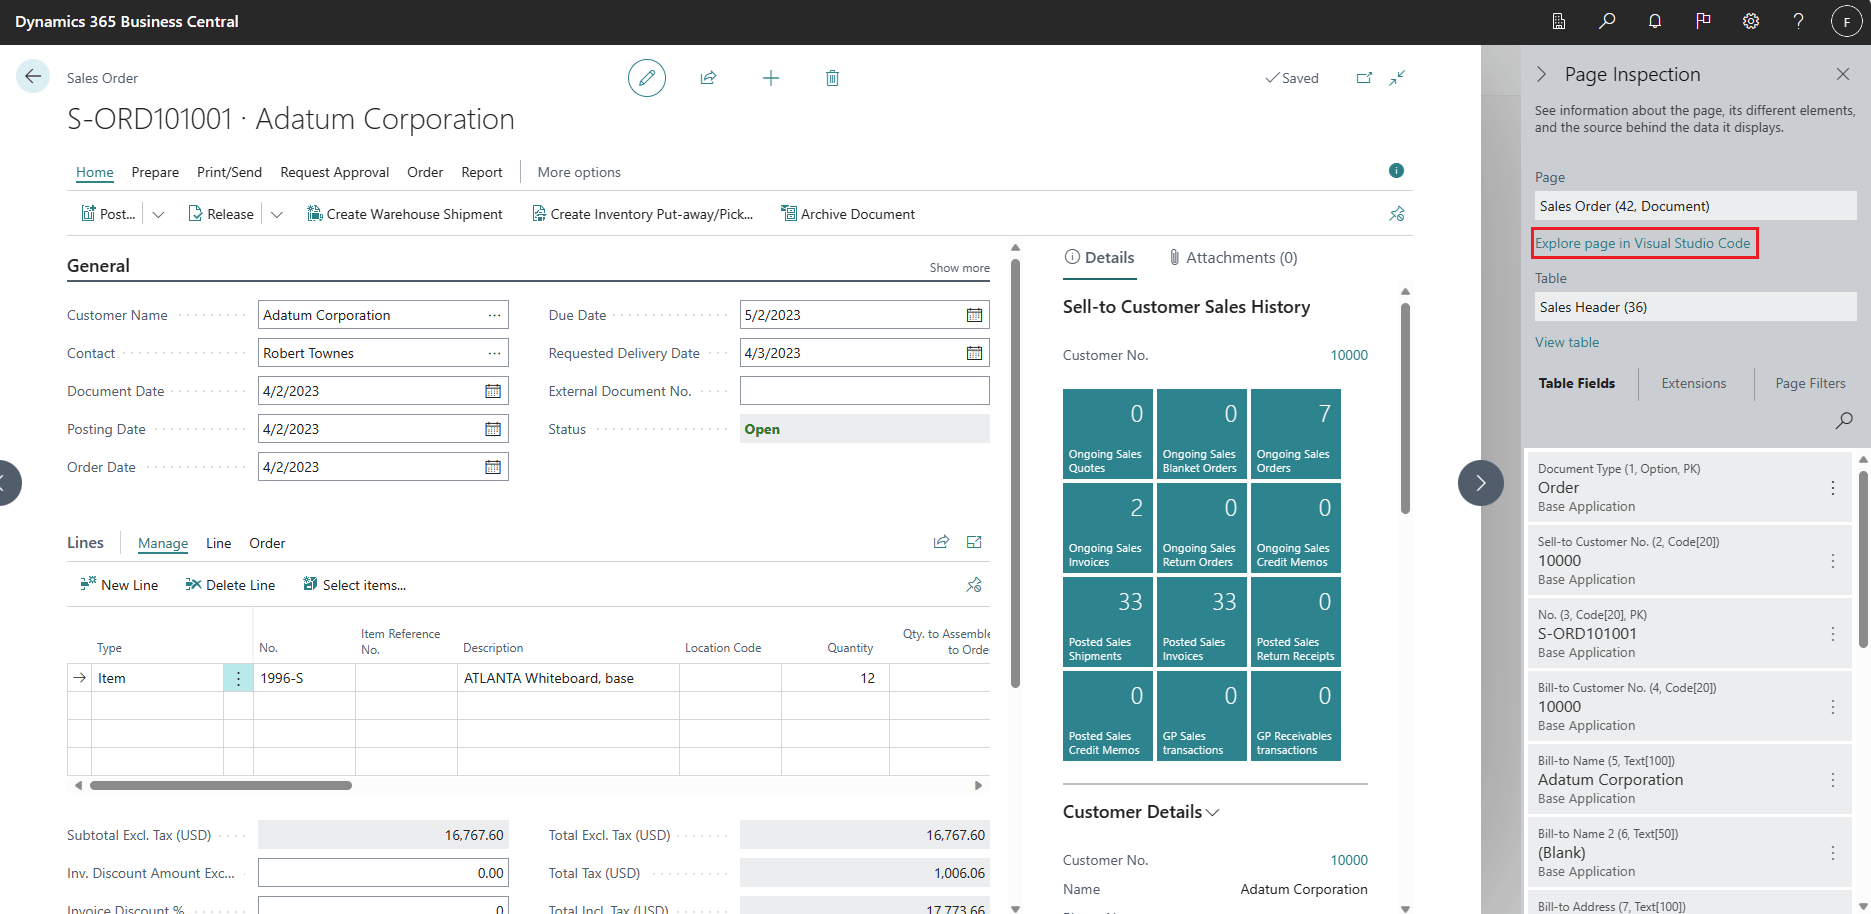Click the Lines horizontal scrollbar
Image resolution: width=1871 pixels, height=914 pixels.
tap(221, 786)
